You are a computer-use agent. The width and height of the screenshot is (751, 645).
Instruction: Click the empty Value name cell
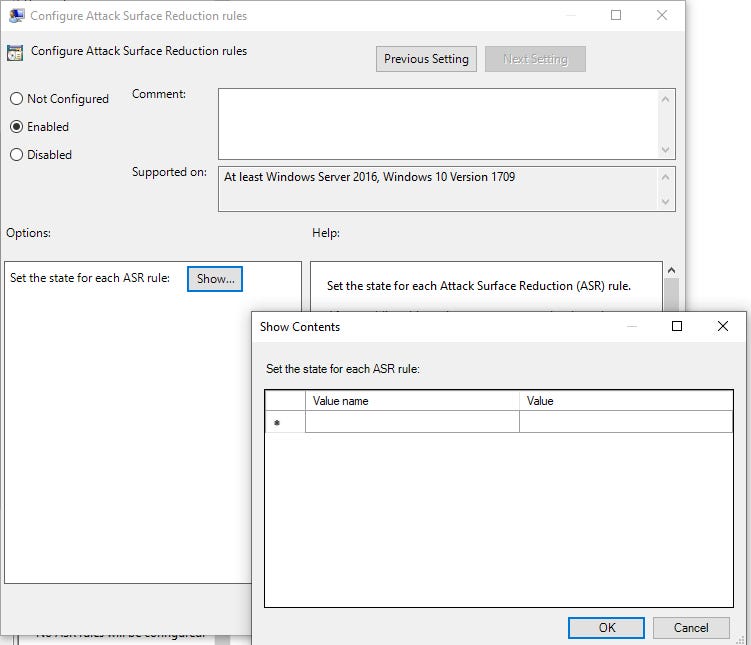[x=412, y=423]
